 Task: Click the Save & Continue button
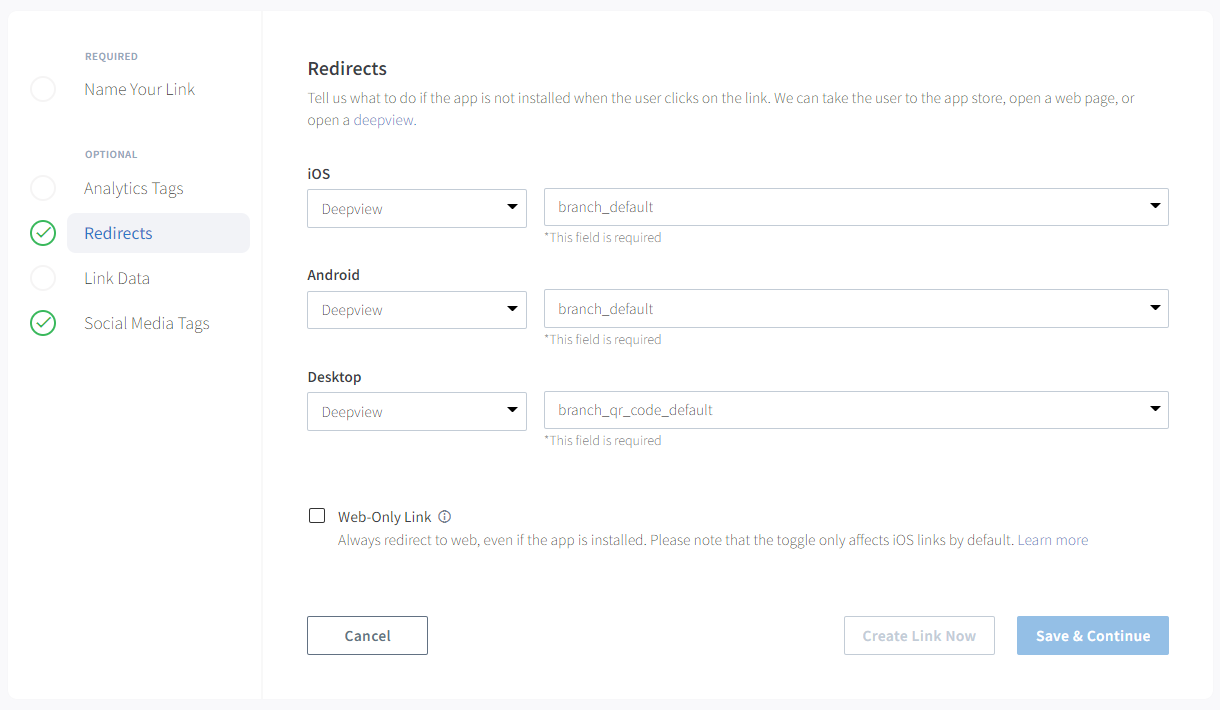point(1092,636)
